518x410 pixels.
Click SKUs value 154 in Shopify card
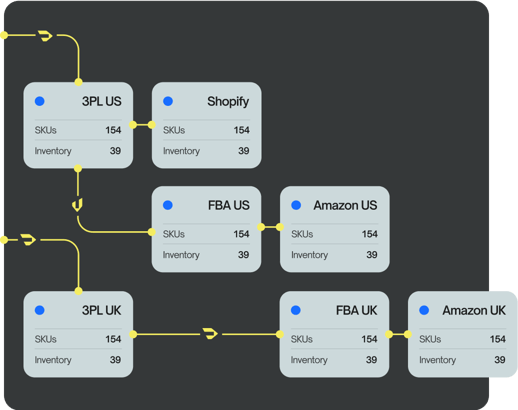coord(242,130)
